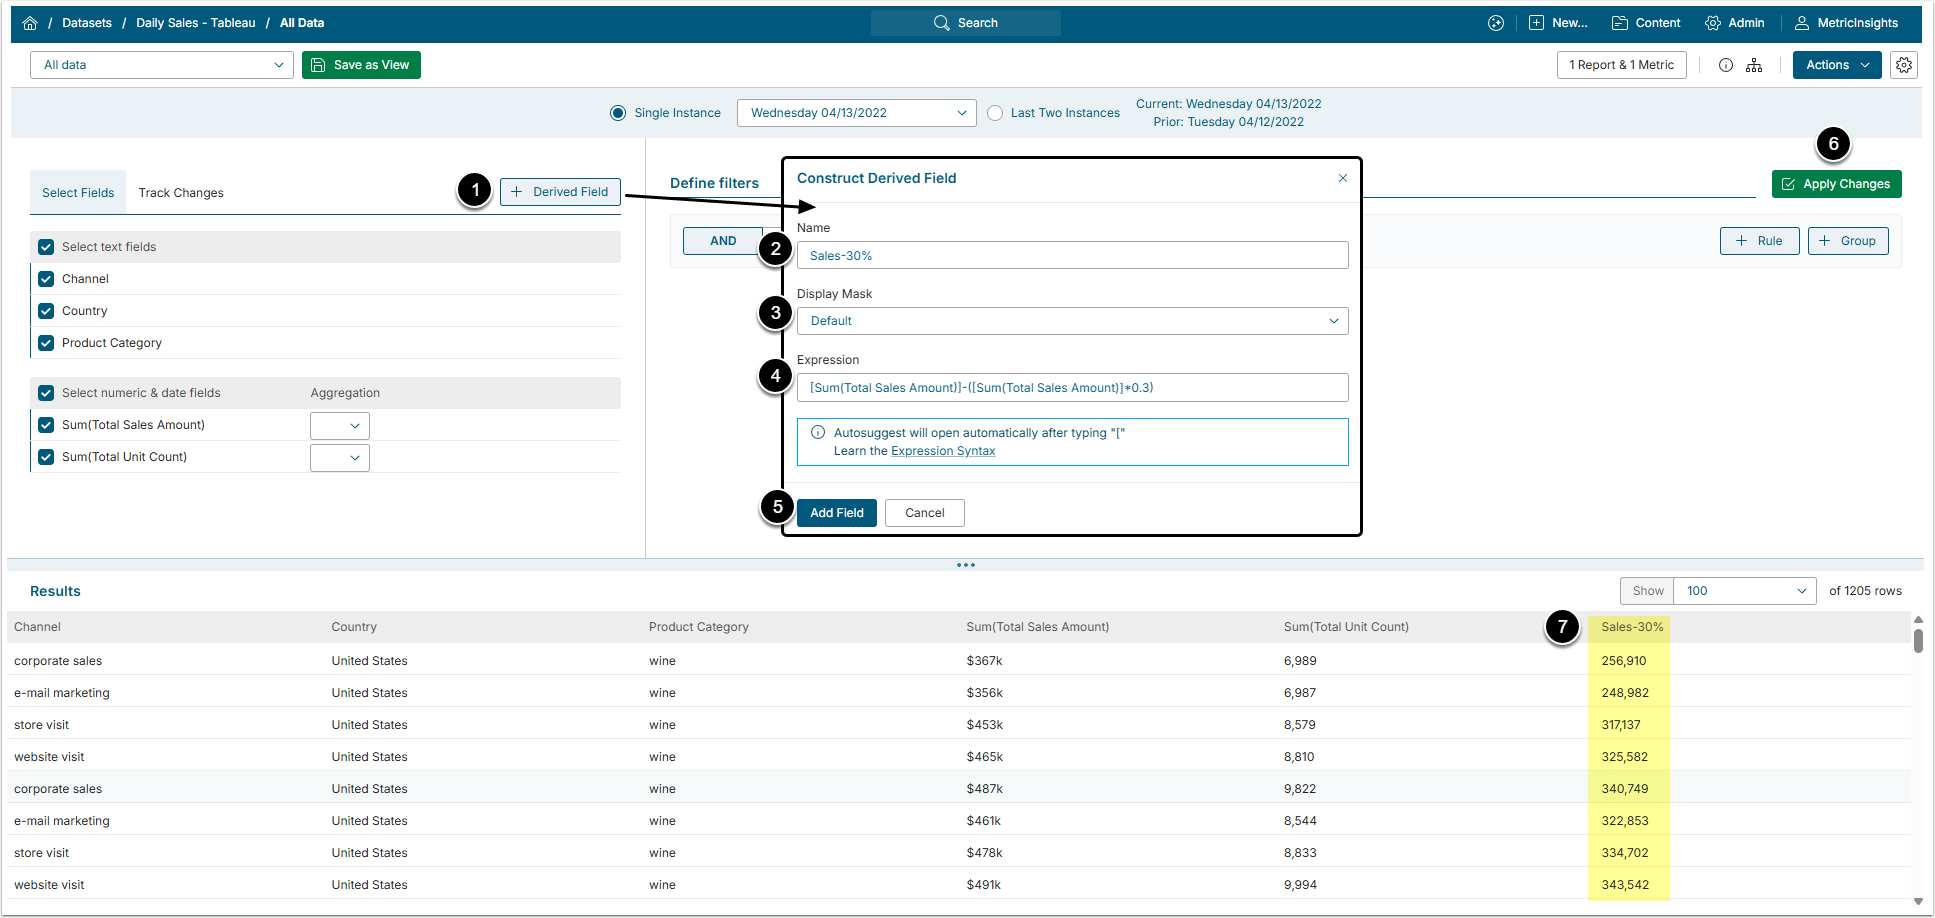Click the Expression input field

(1072, 388)
